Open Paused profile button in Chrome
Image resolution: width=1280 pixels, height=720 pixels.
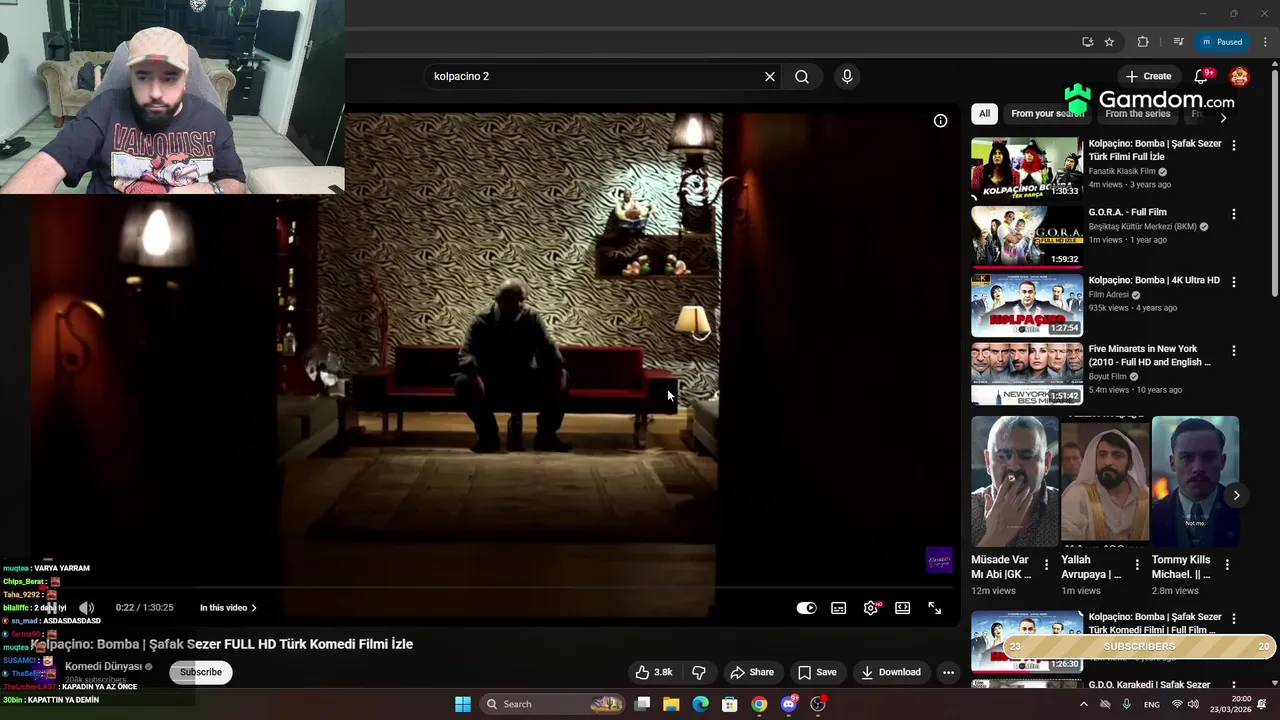click(x=1221, y=42)
